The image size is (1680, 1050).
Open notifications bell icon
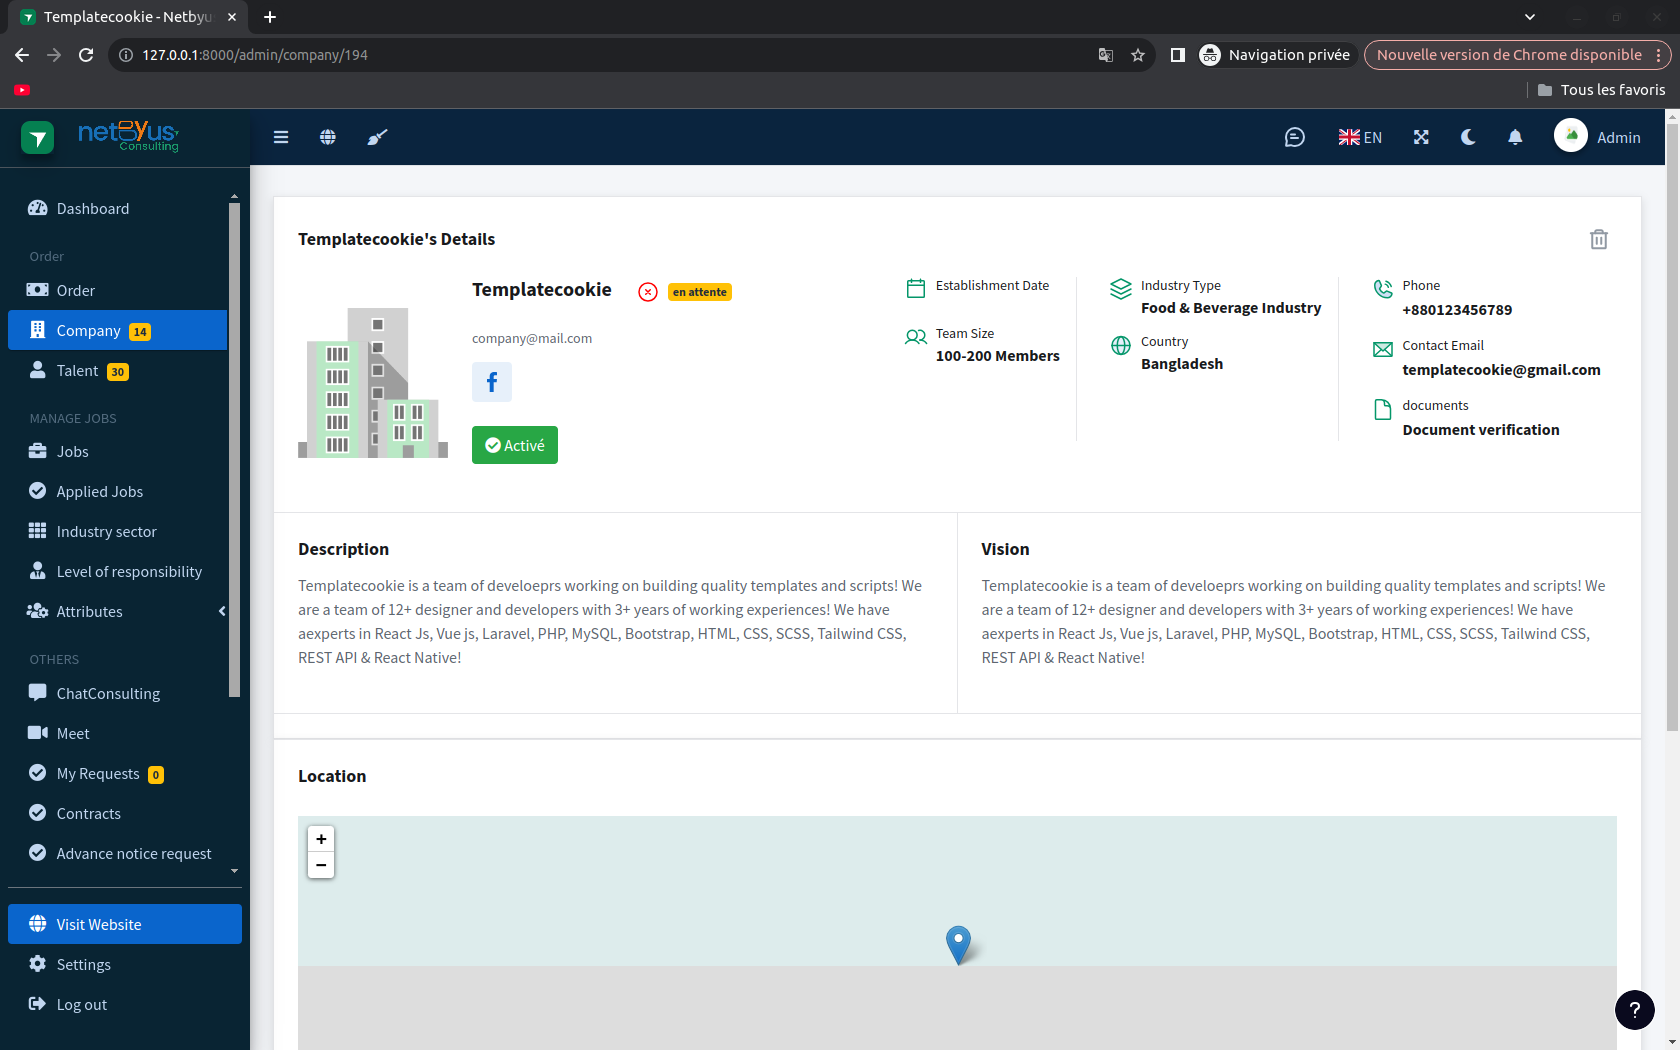1515,137
